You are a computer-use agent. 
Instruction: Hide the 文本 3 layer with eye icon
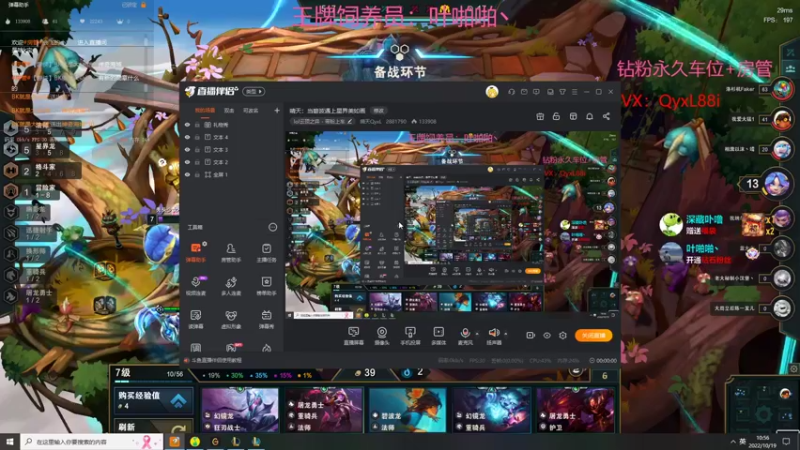click(187, 149)
